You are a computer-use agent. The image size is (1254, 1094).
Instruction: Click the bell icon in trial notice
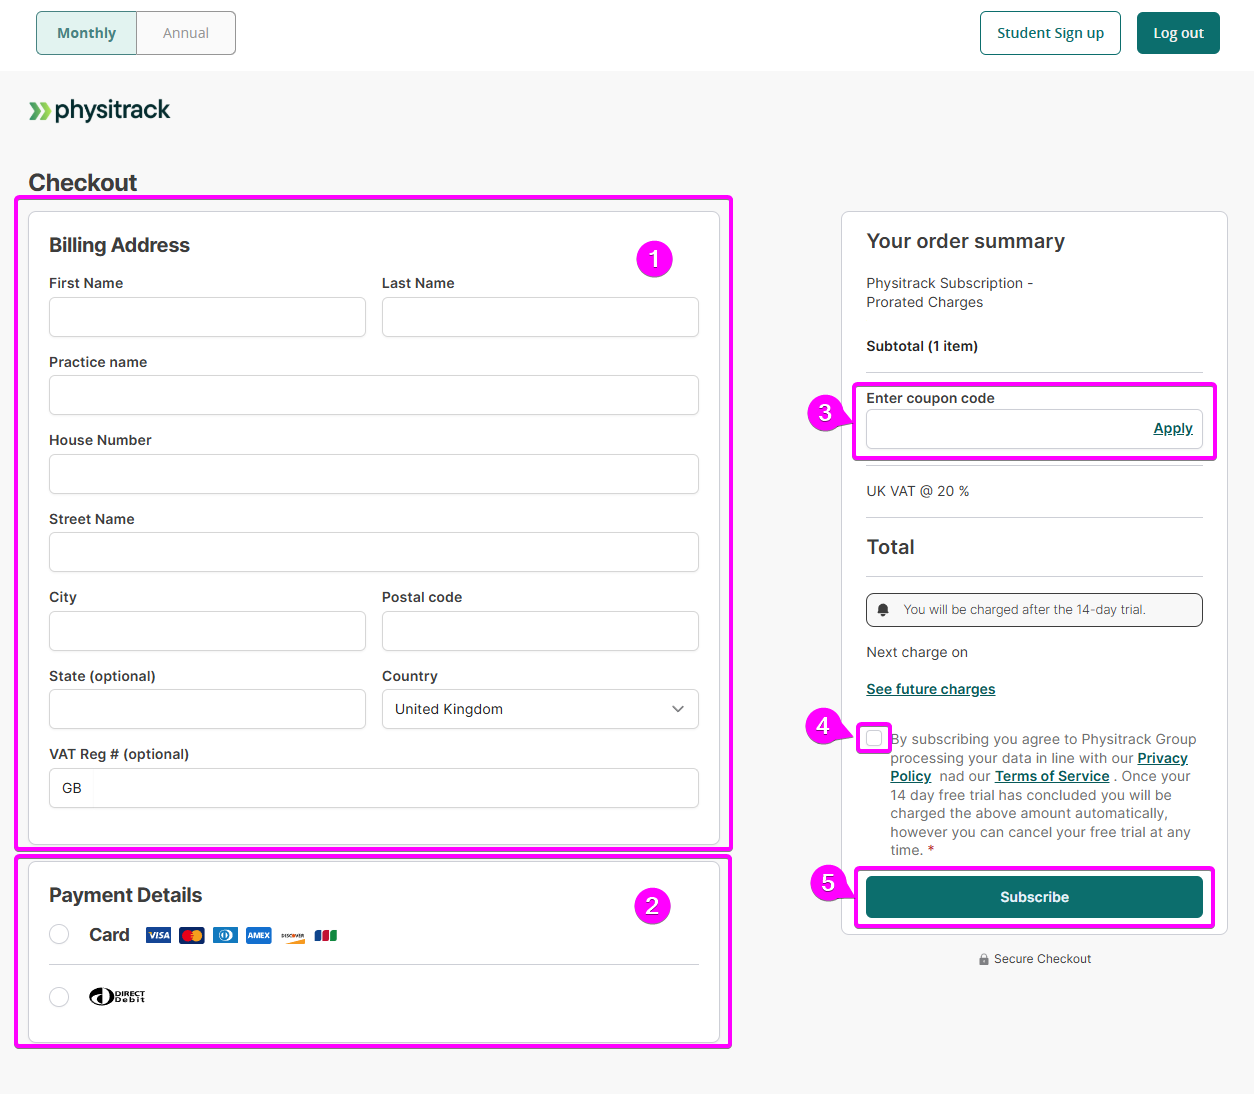(x=883, y=610)
